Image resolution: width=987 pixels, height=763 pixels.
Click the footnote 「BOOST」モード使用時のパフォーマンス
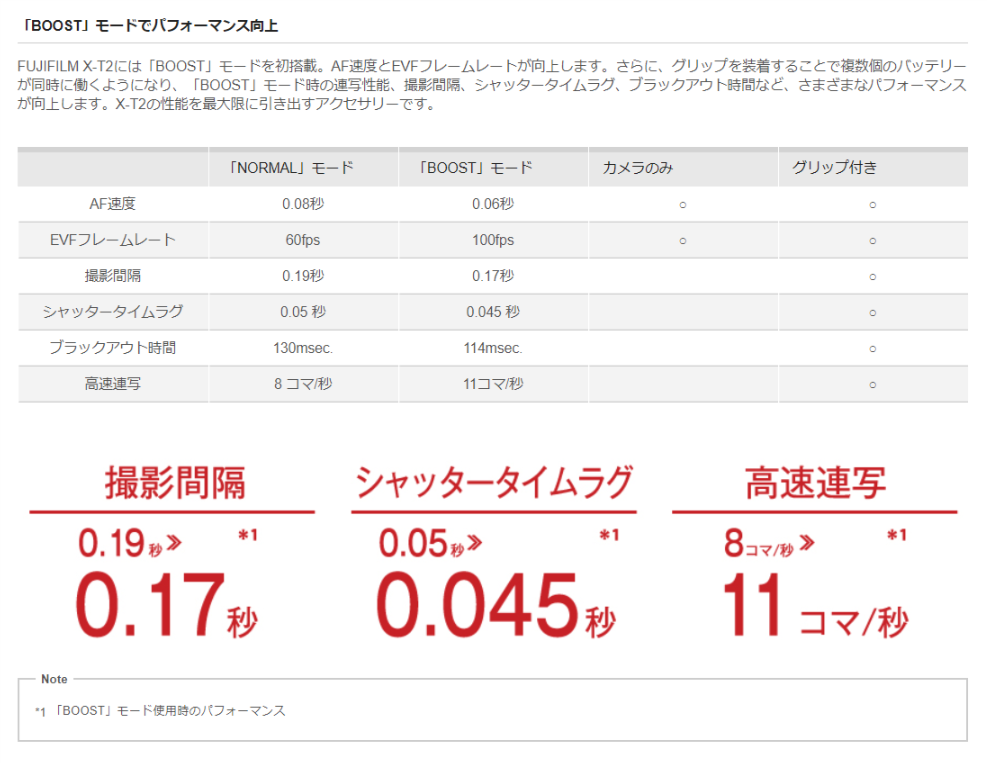point(169,711)
